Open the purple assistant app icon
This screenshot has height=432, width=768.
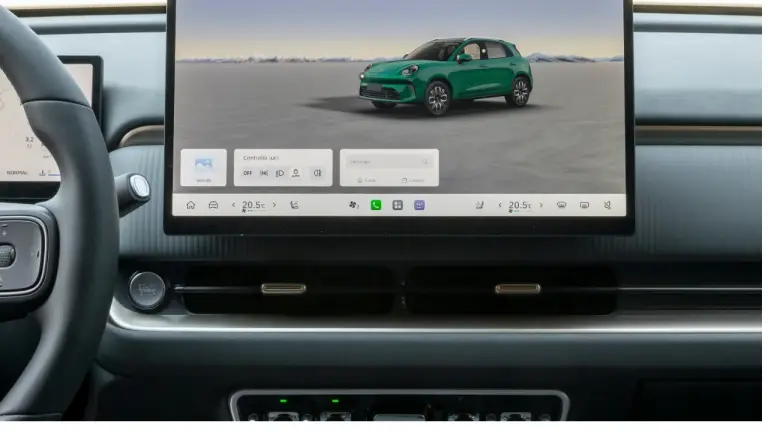click(419, 205)
